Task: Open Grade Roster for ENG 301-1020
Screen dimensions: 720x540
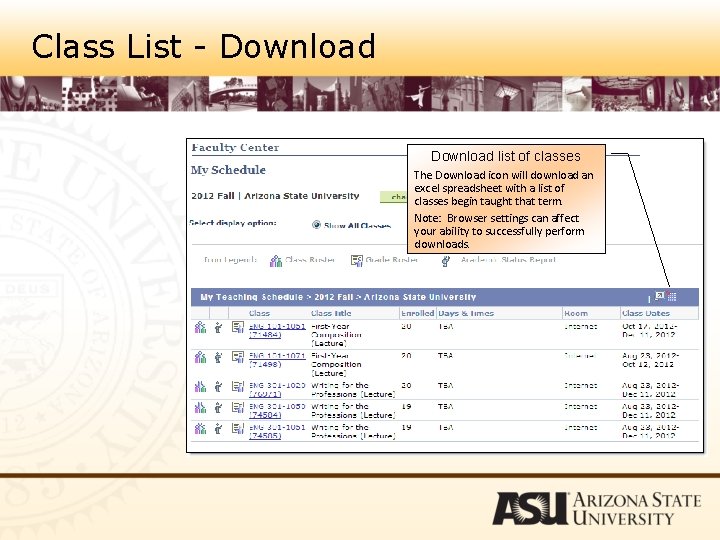Action: tap(237, 386)
